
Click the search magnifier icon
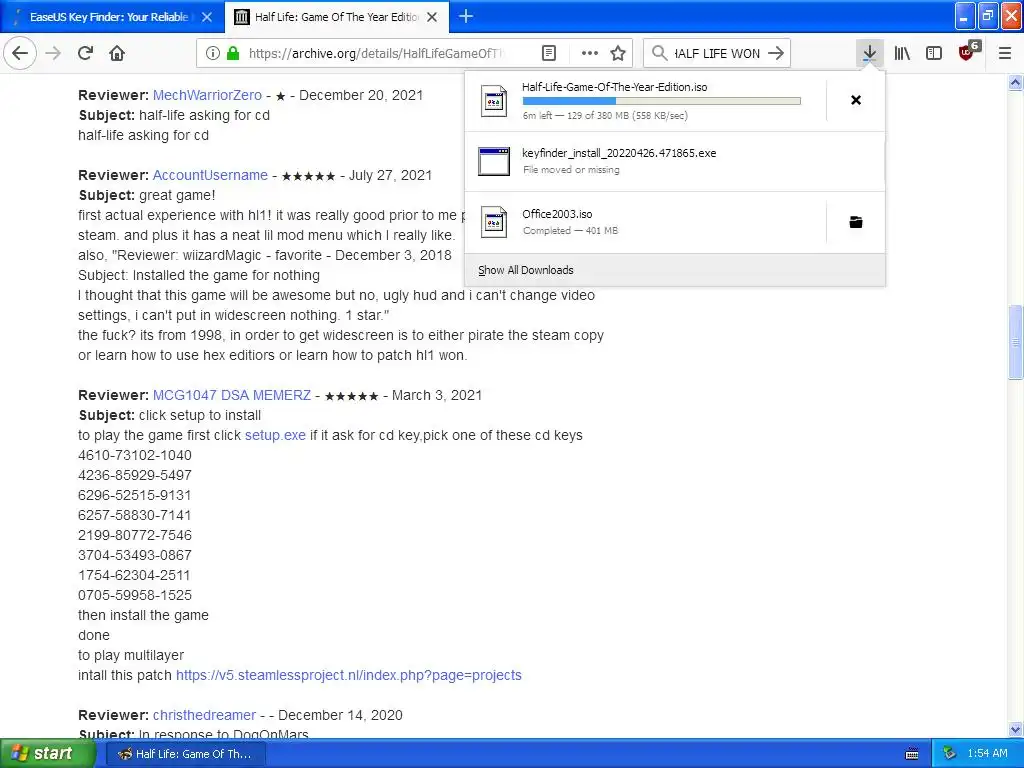point(660,54)
